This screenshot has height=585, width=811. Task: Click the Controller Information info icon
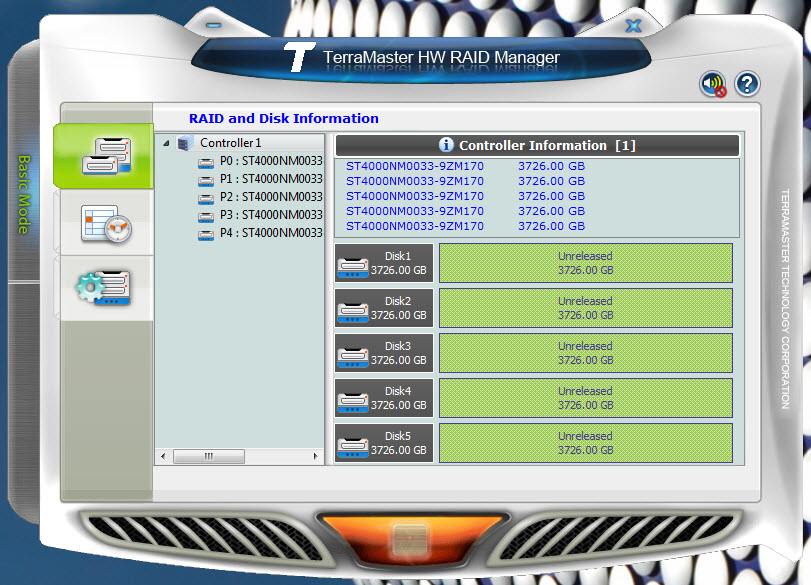(x=446, y=145)
